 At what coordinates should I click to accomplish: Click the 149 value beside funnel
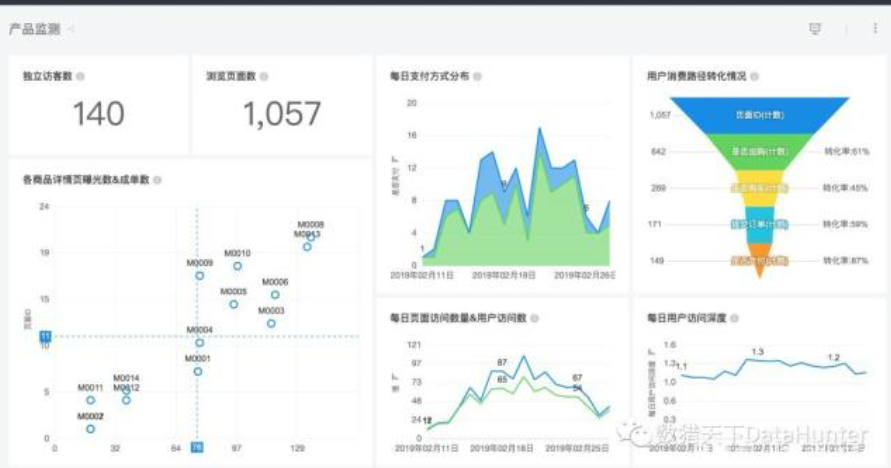point(656,261)
